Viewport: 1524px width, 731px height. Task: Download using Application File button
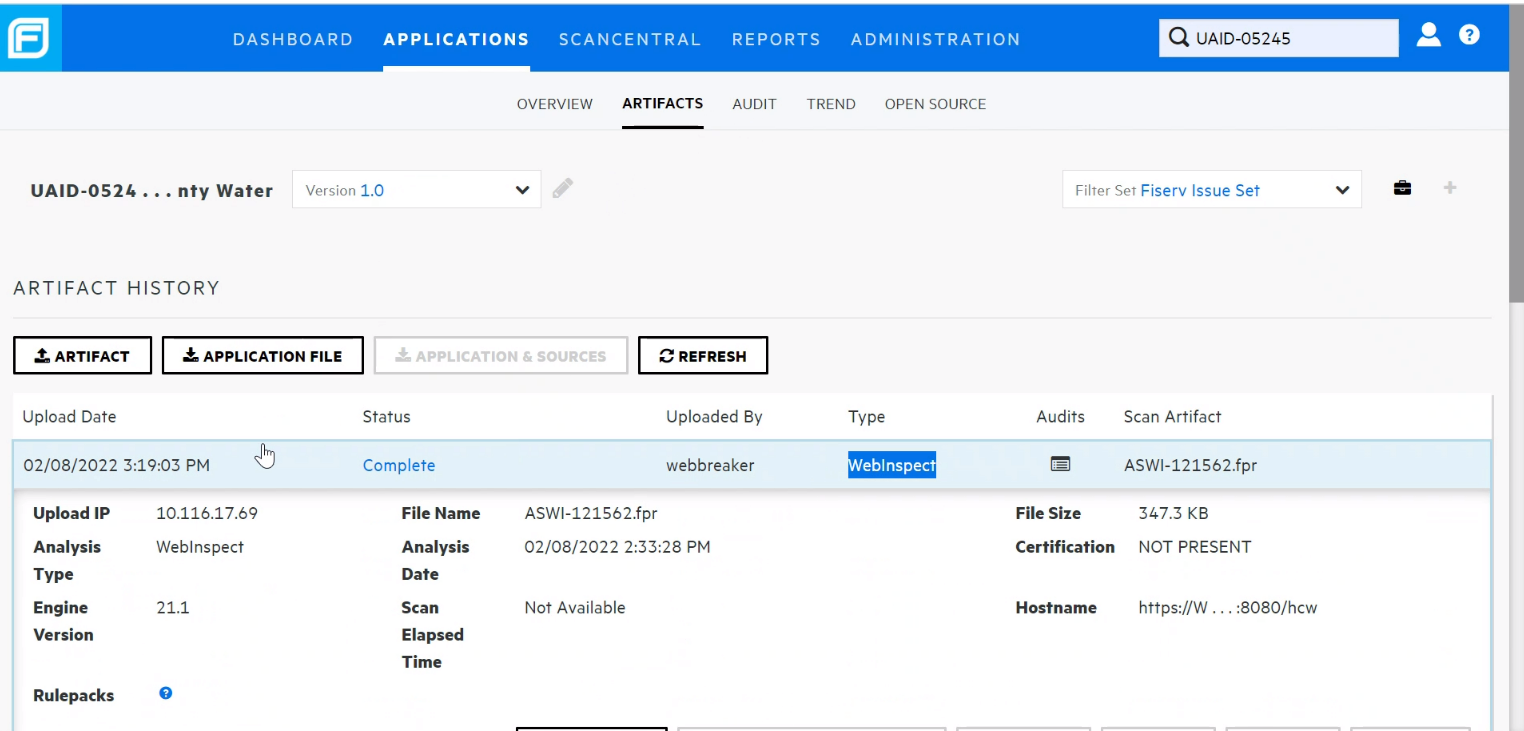pos(262,356)
